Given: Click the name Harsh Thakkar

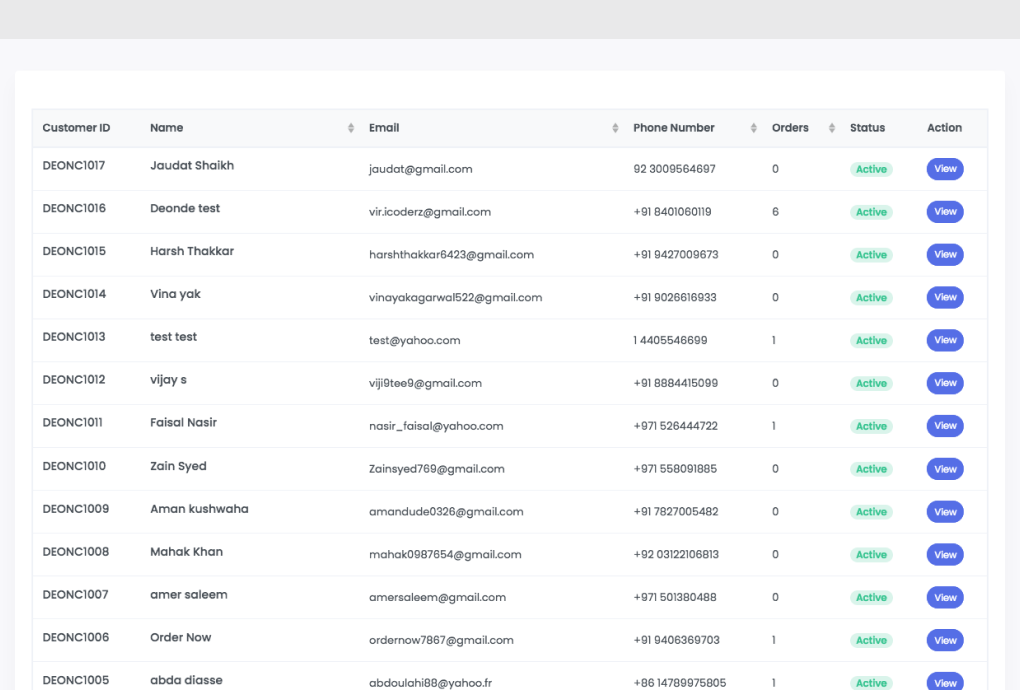Looking at the screenshot, I should click(192, 251).
